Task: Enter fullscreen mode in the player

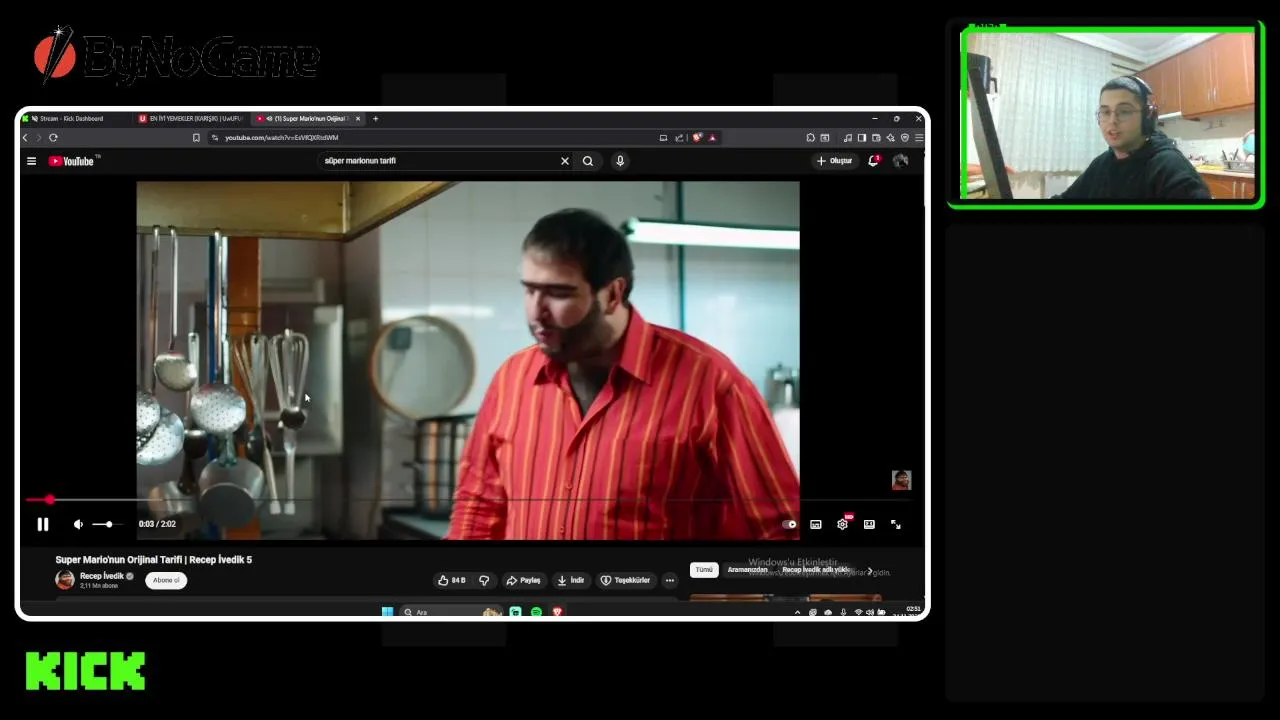Action: point(896,524)
